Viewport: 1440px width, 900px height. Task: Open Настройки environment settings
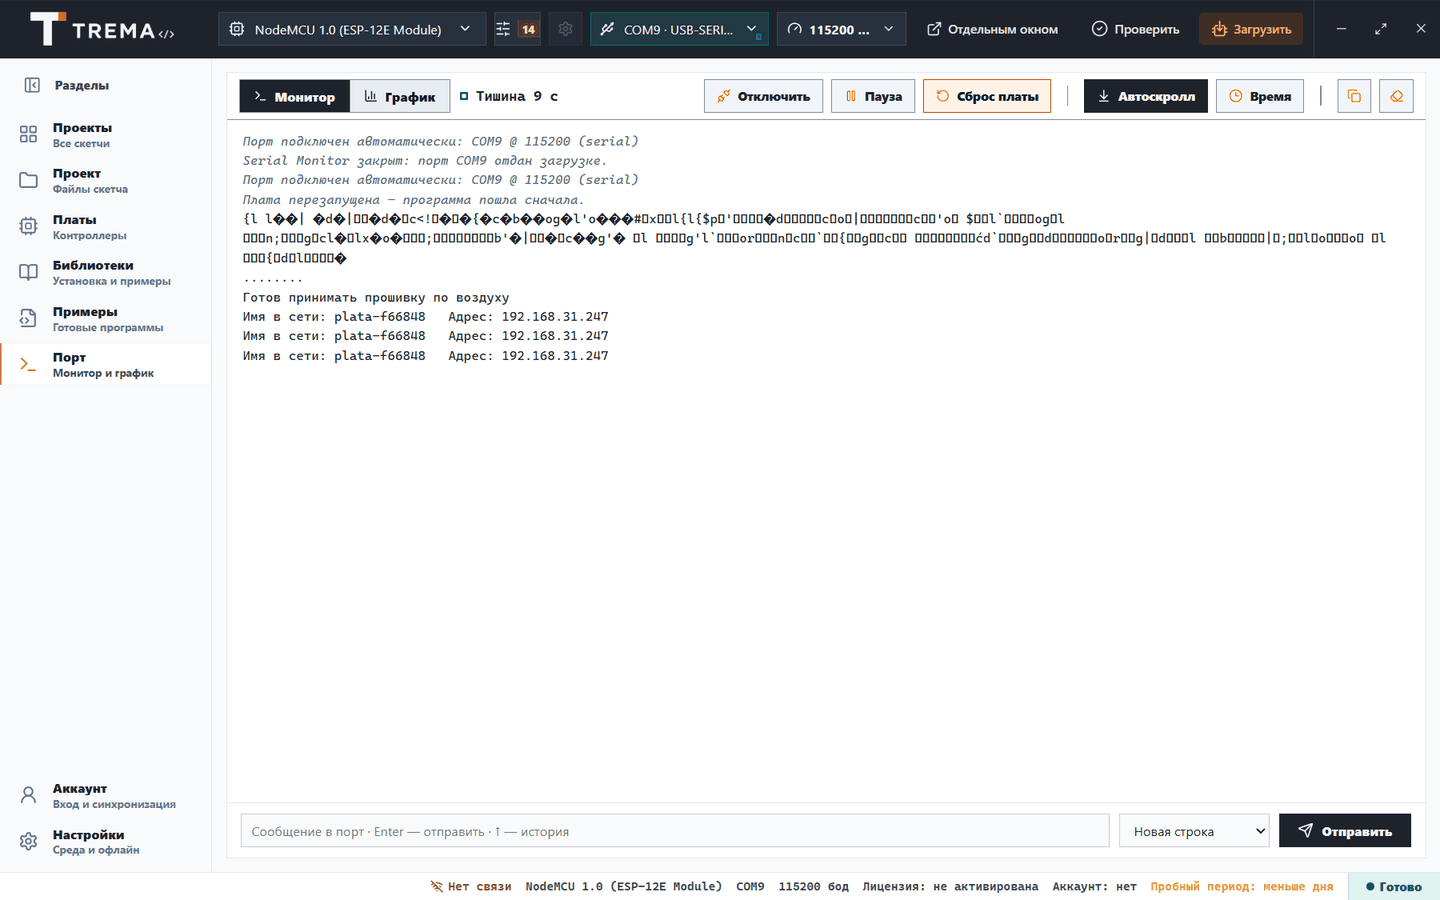(x=105, y=842)
